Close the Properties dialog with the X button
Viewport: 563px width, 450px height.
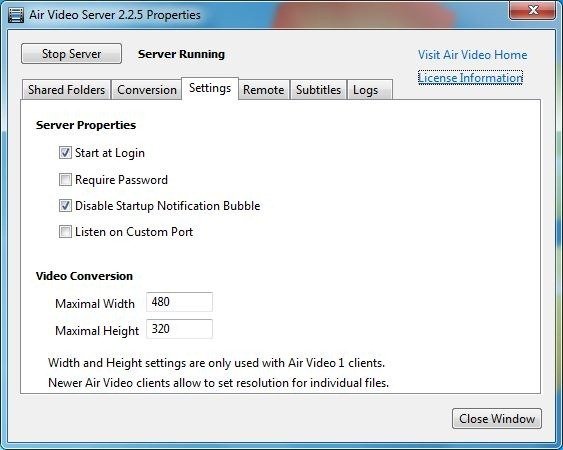click(532, 10)
